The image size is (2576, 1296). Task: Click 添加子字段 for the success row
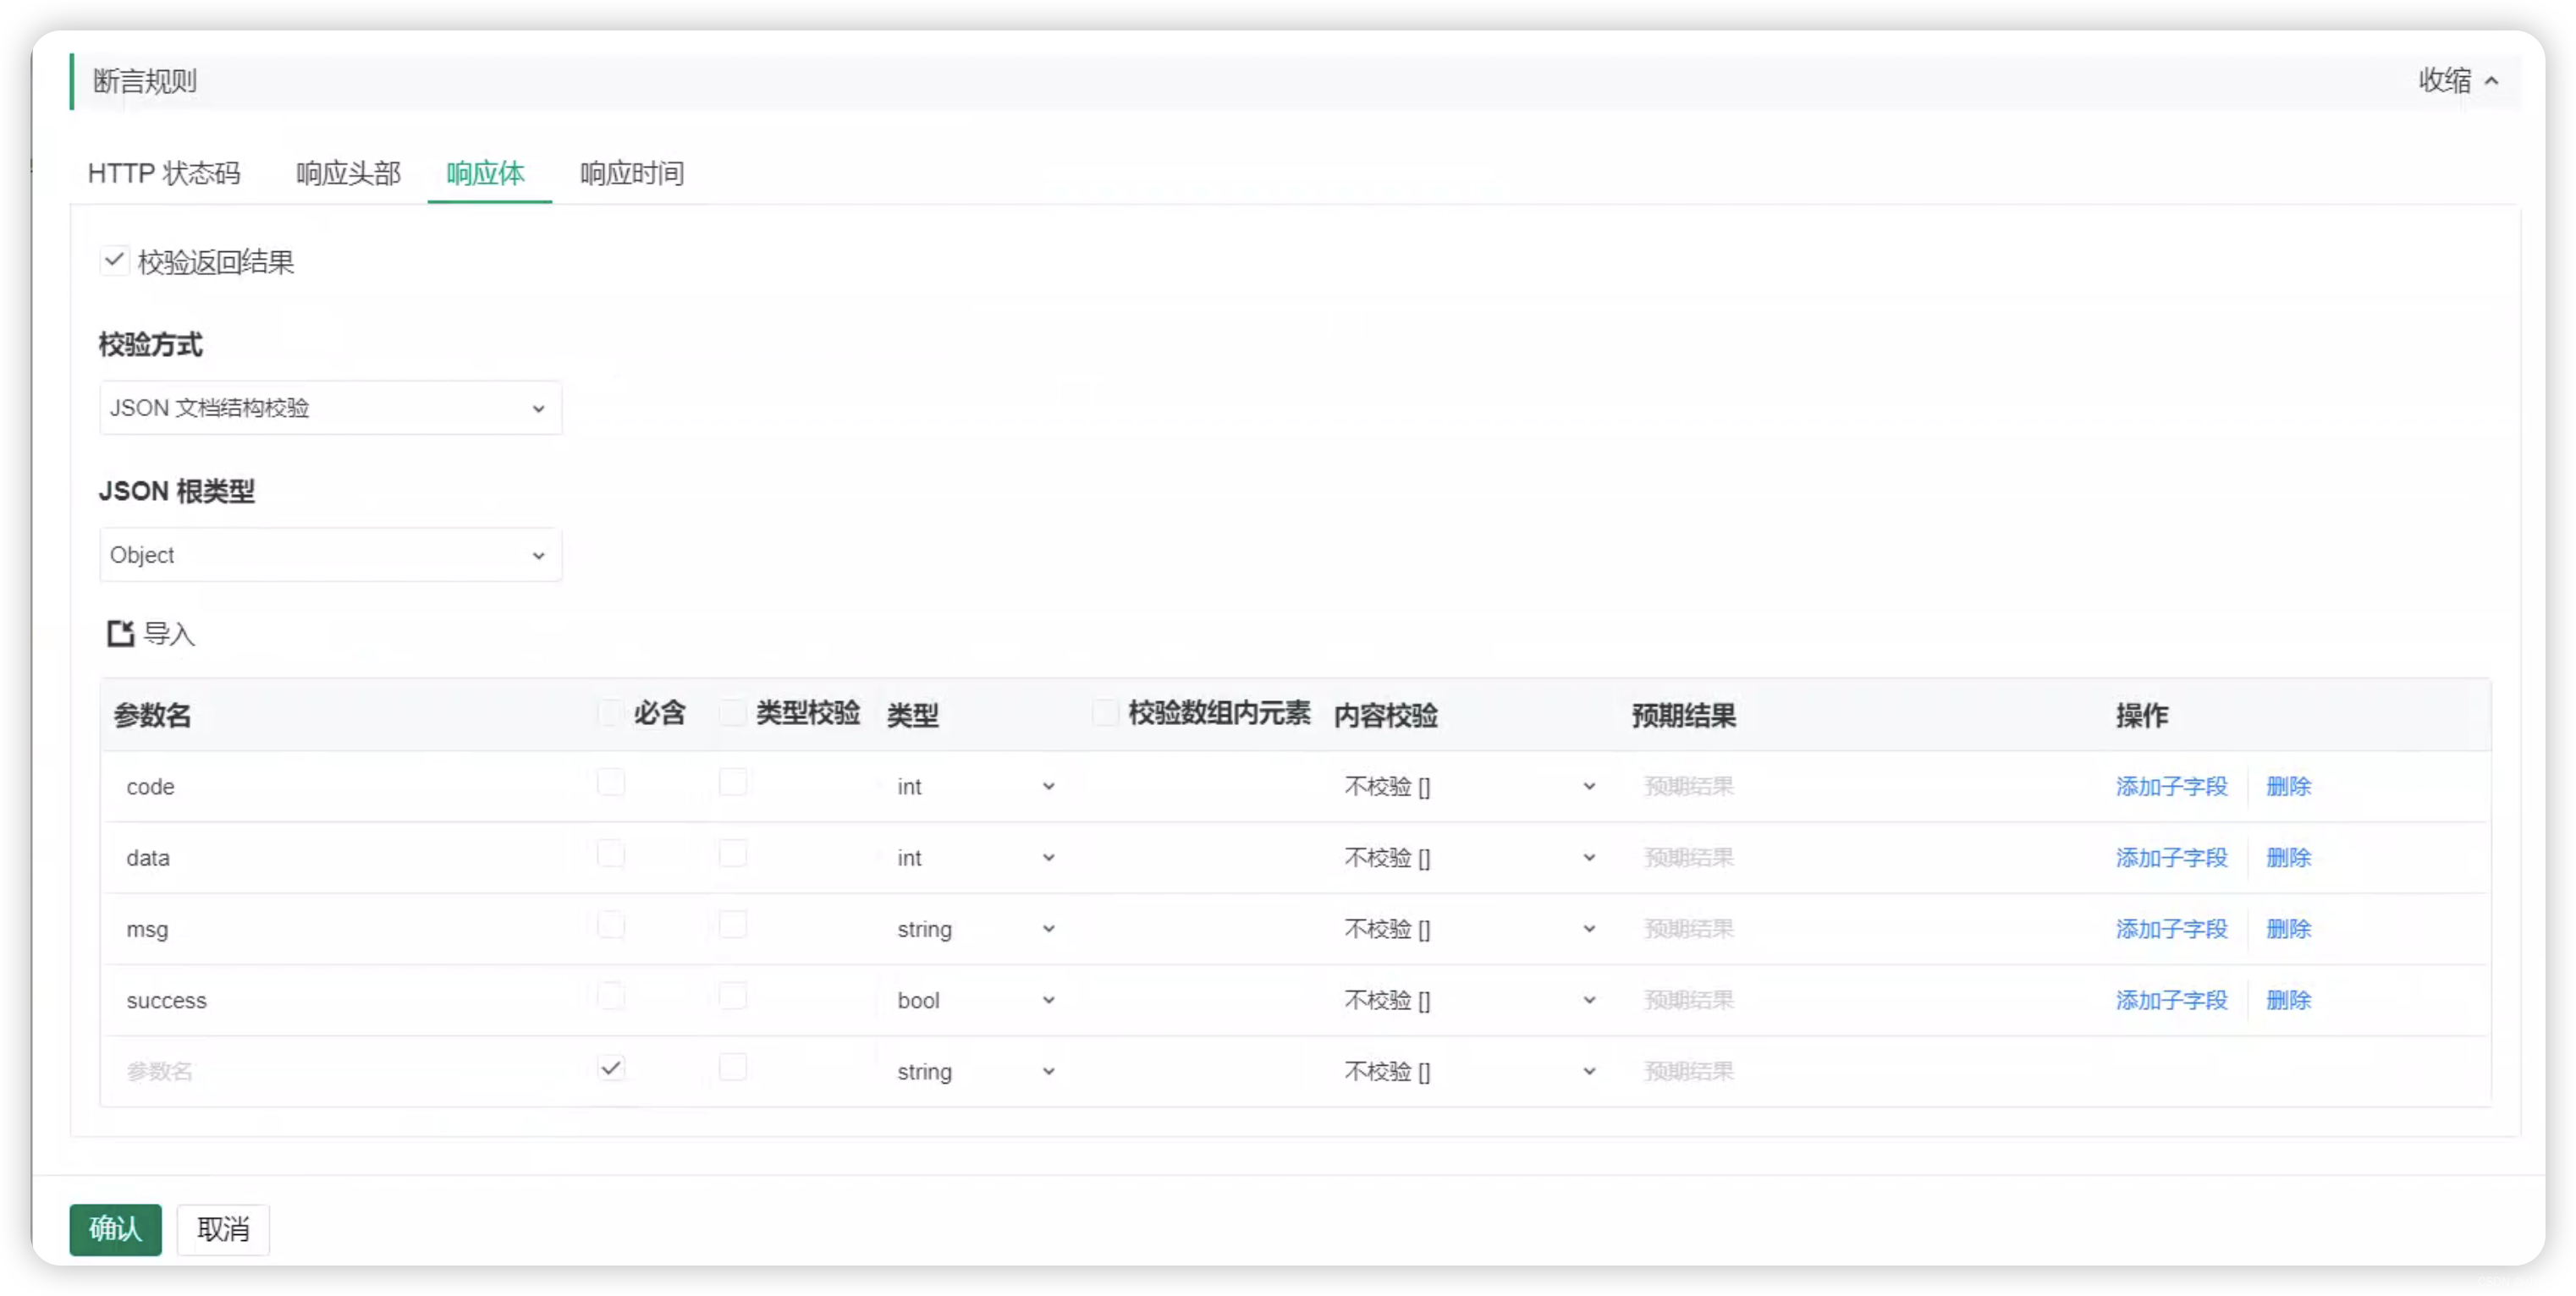pyautogui.click(x=2171, y=1000)
